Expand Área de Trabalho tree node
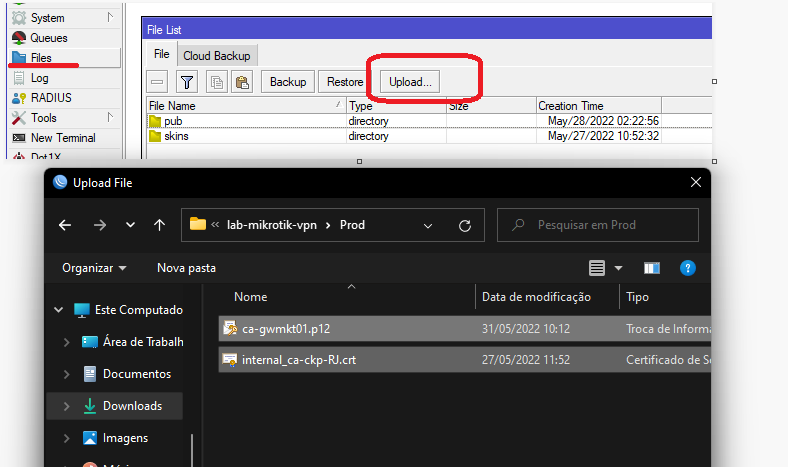788x467 pixels. (x=66, y=342)
